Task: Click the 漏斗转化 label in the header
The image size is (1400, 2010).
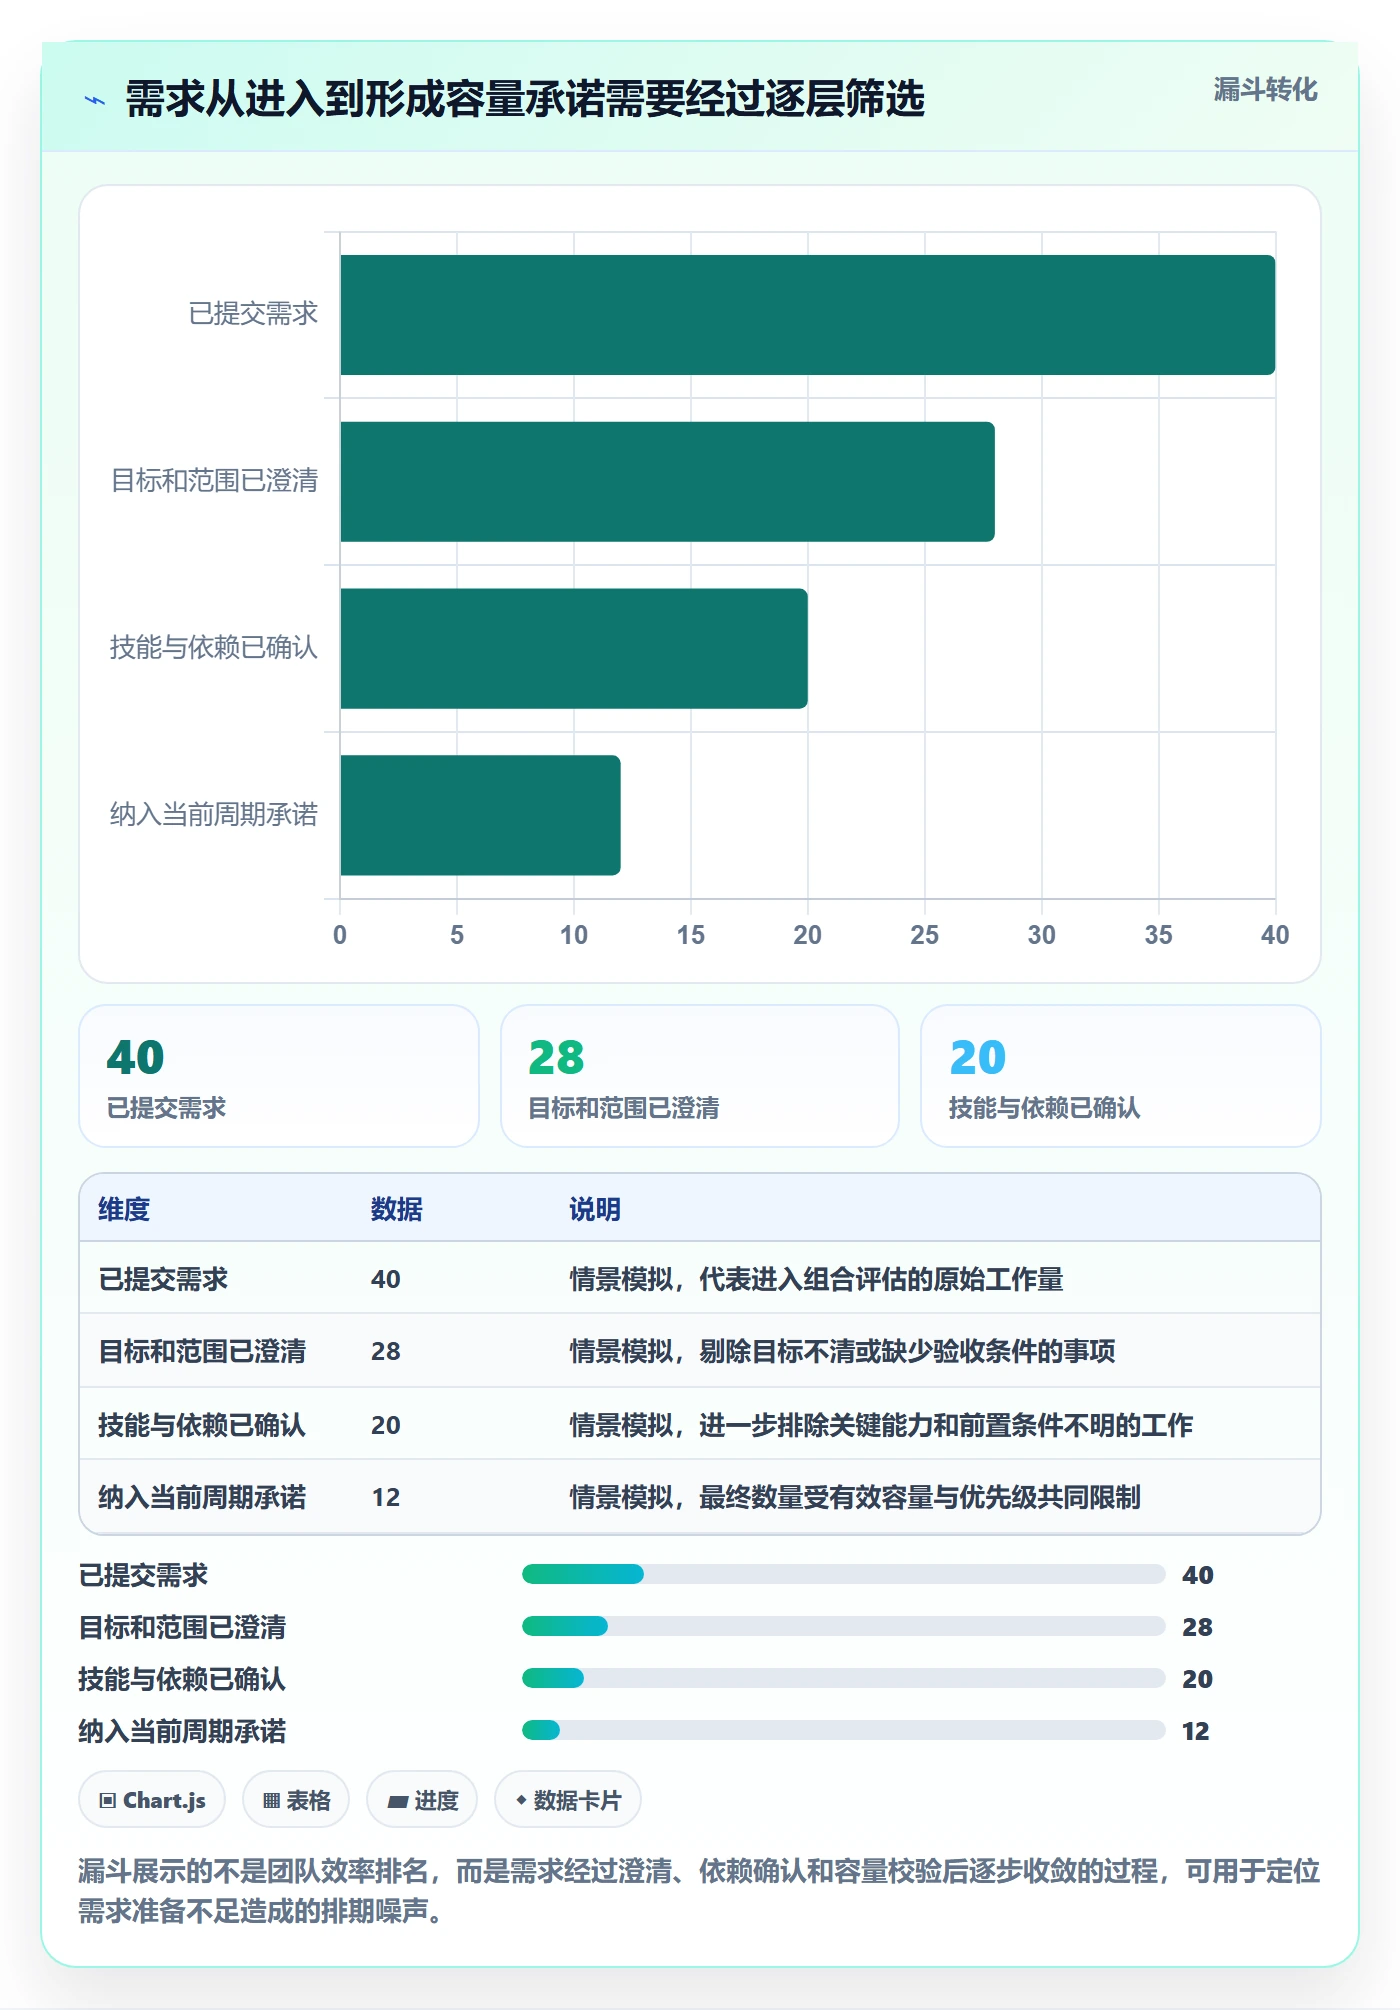Action: coord(1265,90)
